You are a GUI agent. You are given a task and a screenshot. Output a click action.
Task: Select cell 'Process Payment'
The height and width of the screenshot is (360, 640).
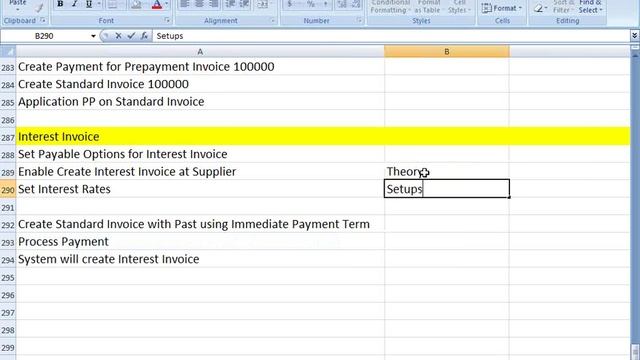pos(200,242)
